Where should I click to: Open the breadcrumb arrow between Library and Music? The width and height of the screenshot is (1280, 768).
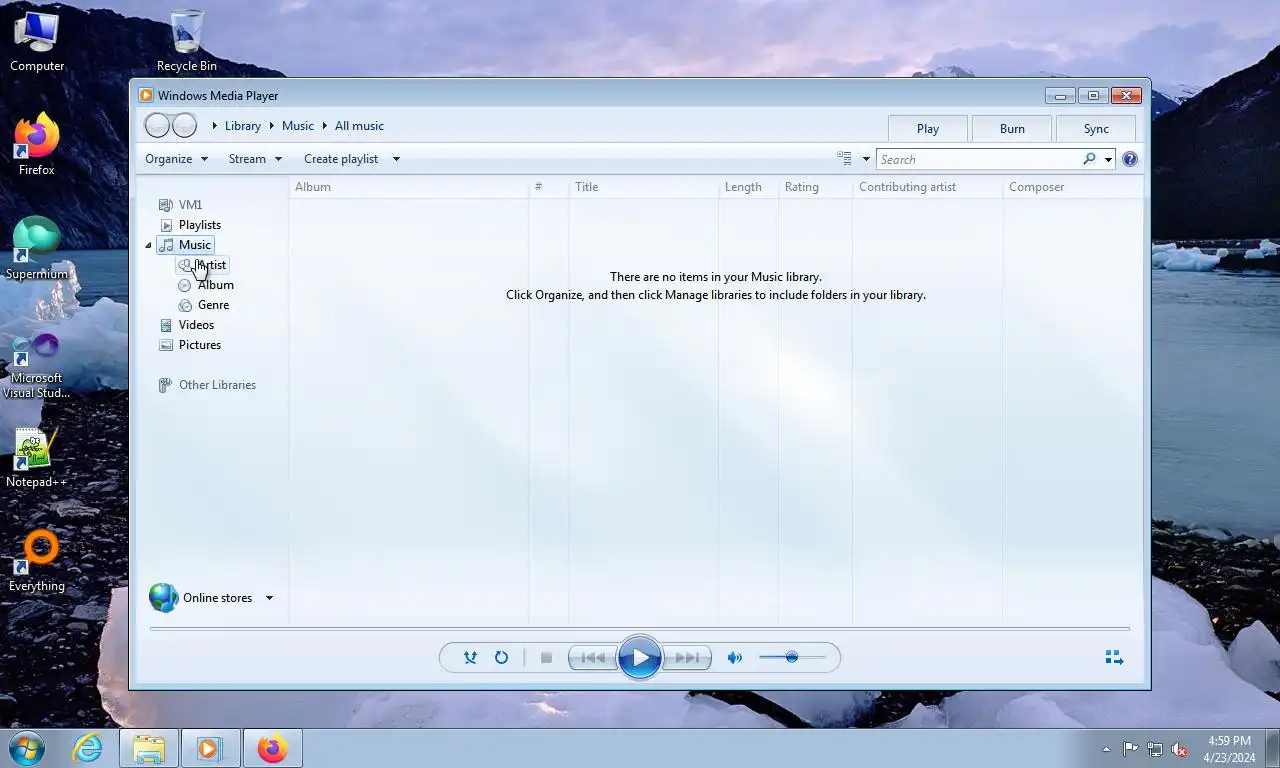pyautogui.click(x=271, y=126)
